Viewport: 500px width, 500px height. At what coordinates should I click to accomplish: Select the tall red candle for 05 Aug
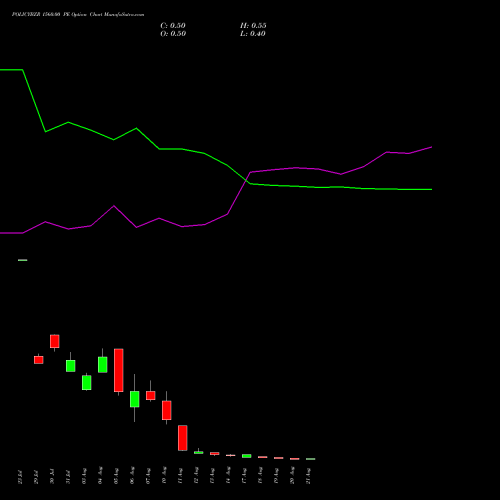tap(119, 370)
